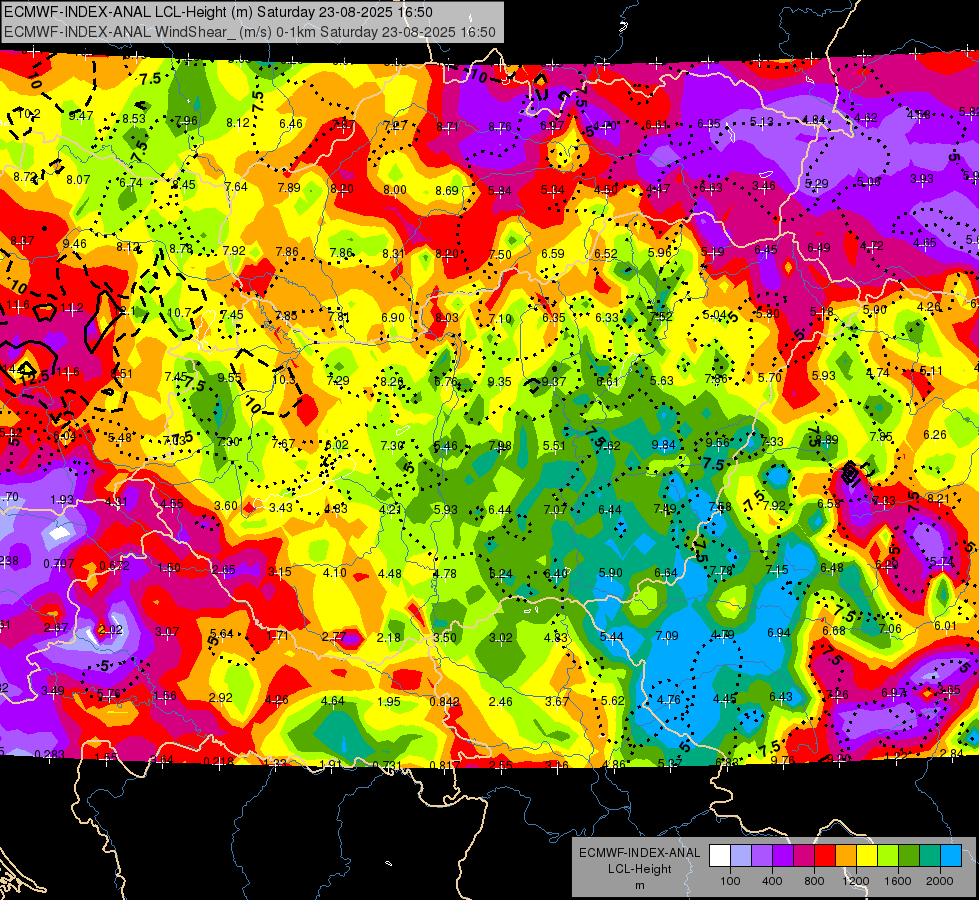Click the wind shear value 7.09
This screenshot has height=900, width=979.
pos(667,635)
